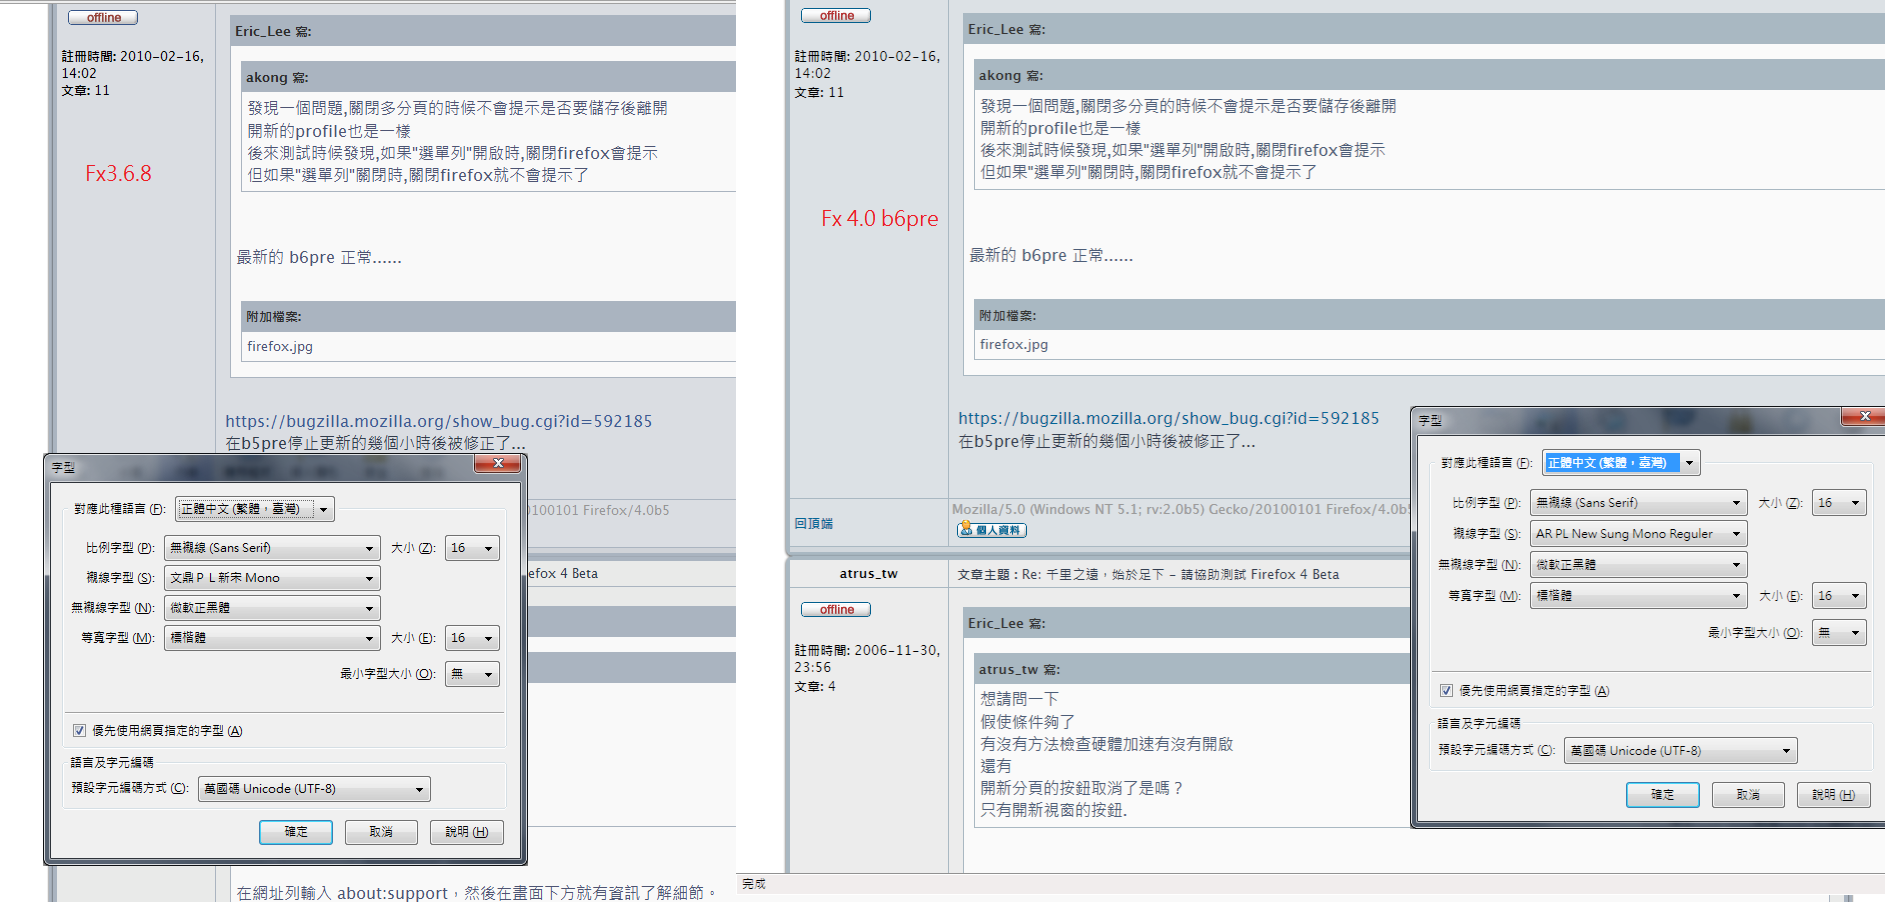The image size is (1885, 902).
Task: Open serif dropdown showing AR PL New Sung Mono
Action: tap(1638, 534)
